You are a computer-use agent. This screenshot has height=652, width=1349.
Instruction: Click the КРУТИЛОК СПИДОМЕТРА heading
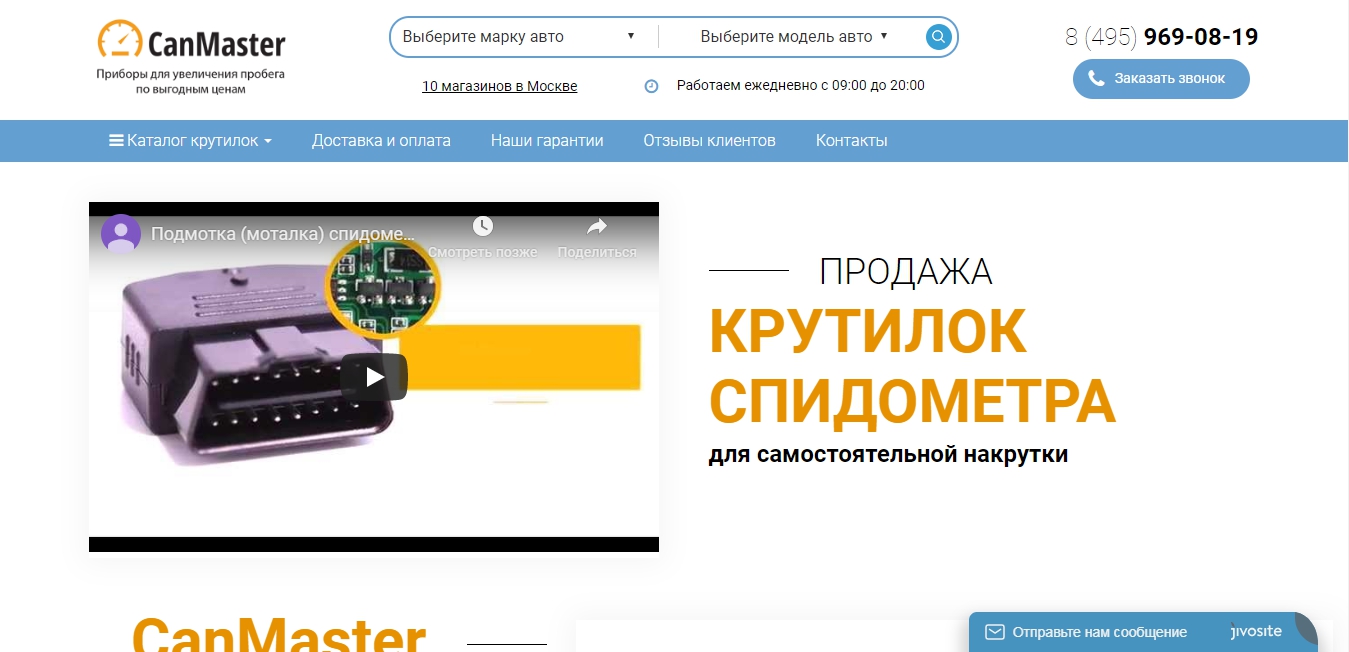(x=912, y=365)
